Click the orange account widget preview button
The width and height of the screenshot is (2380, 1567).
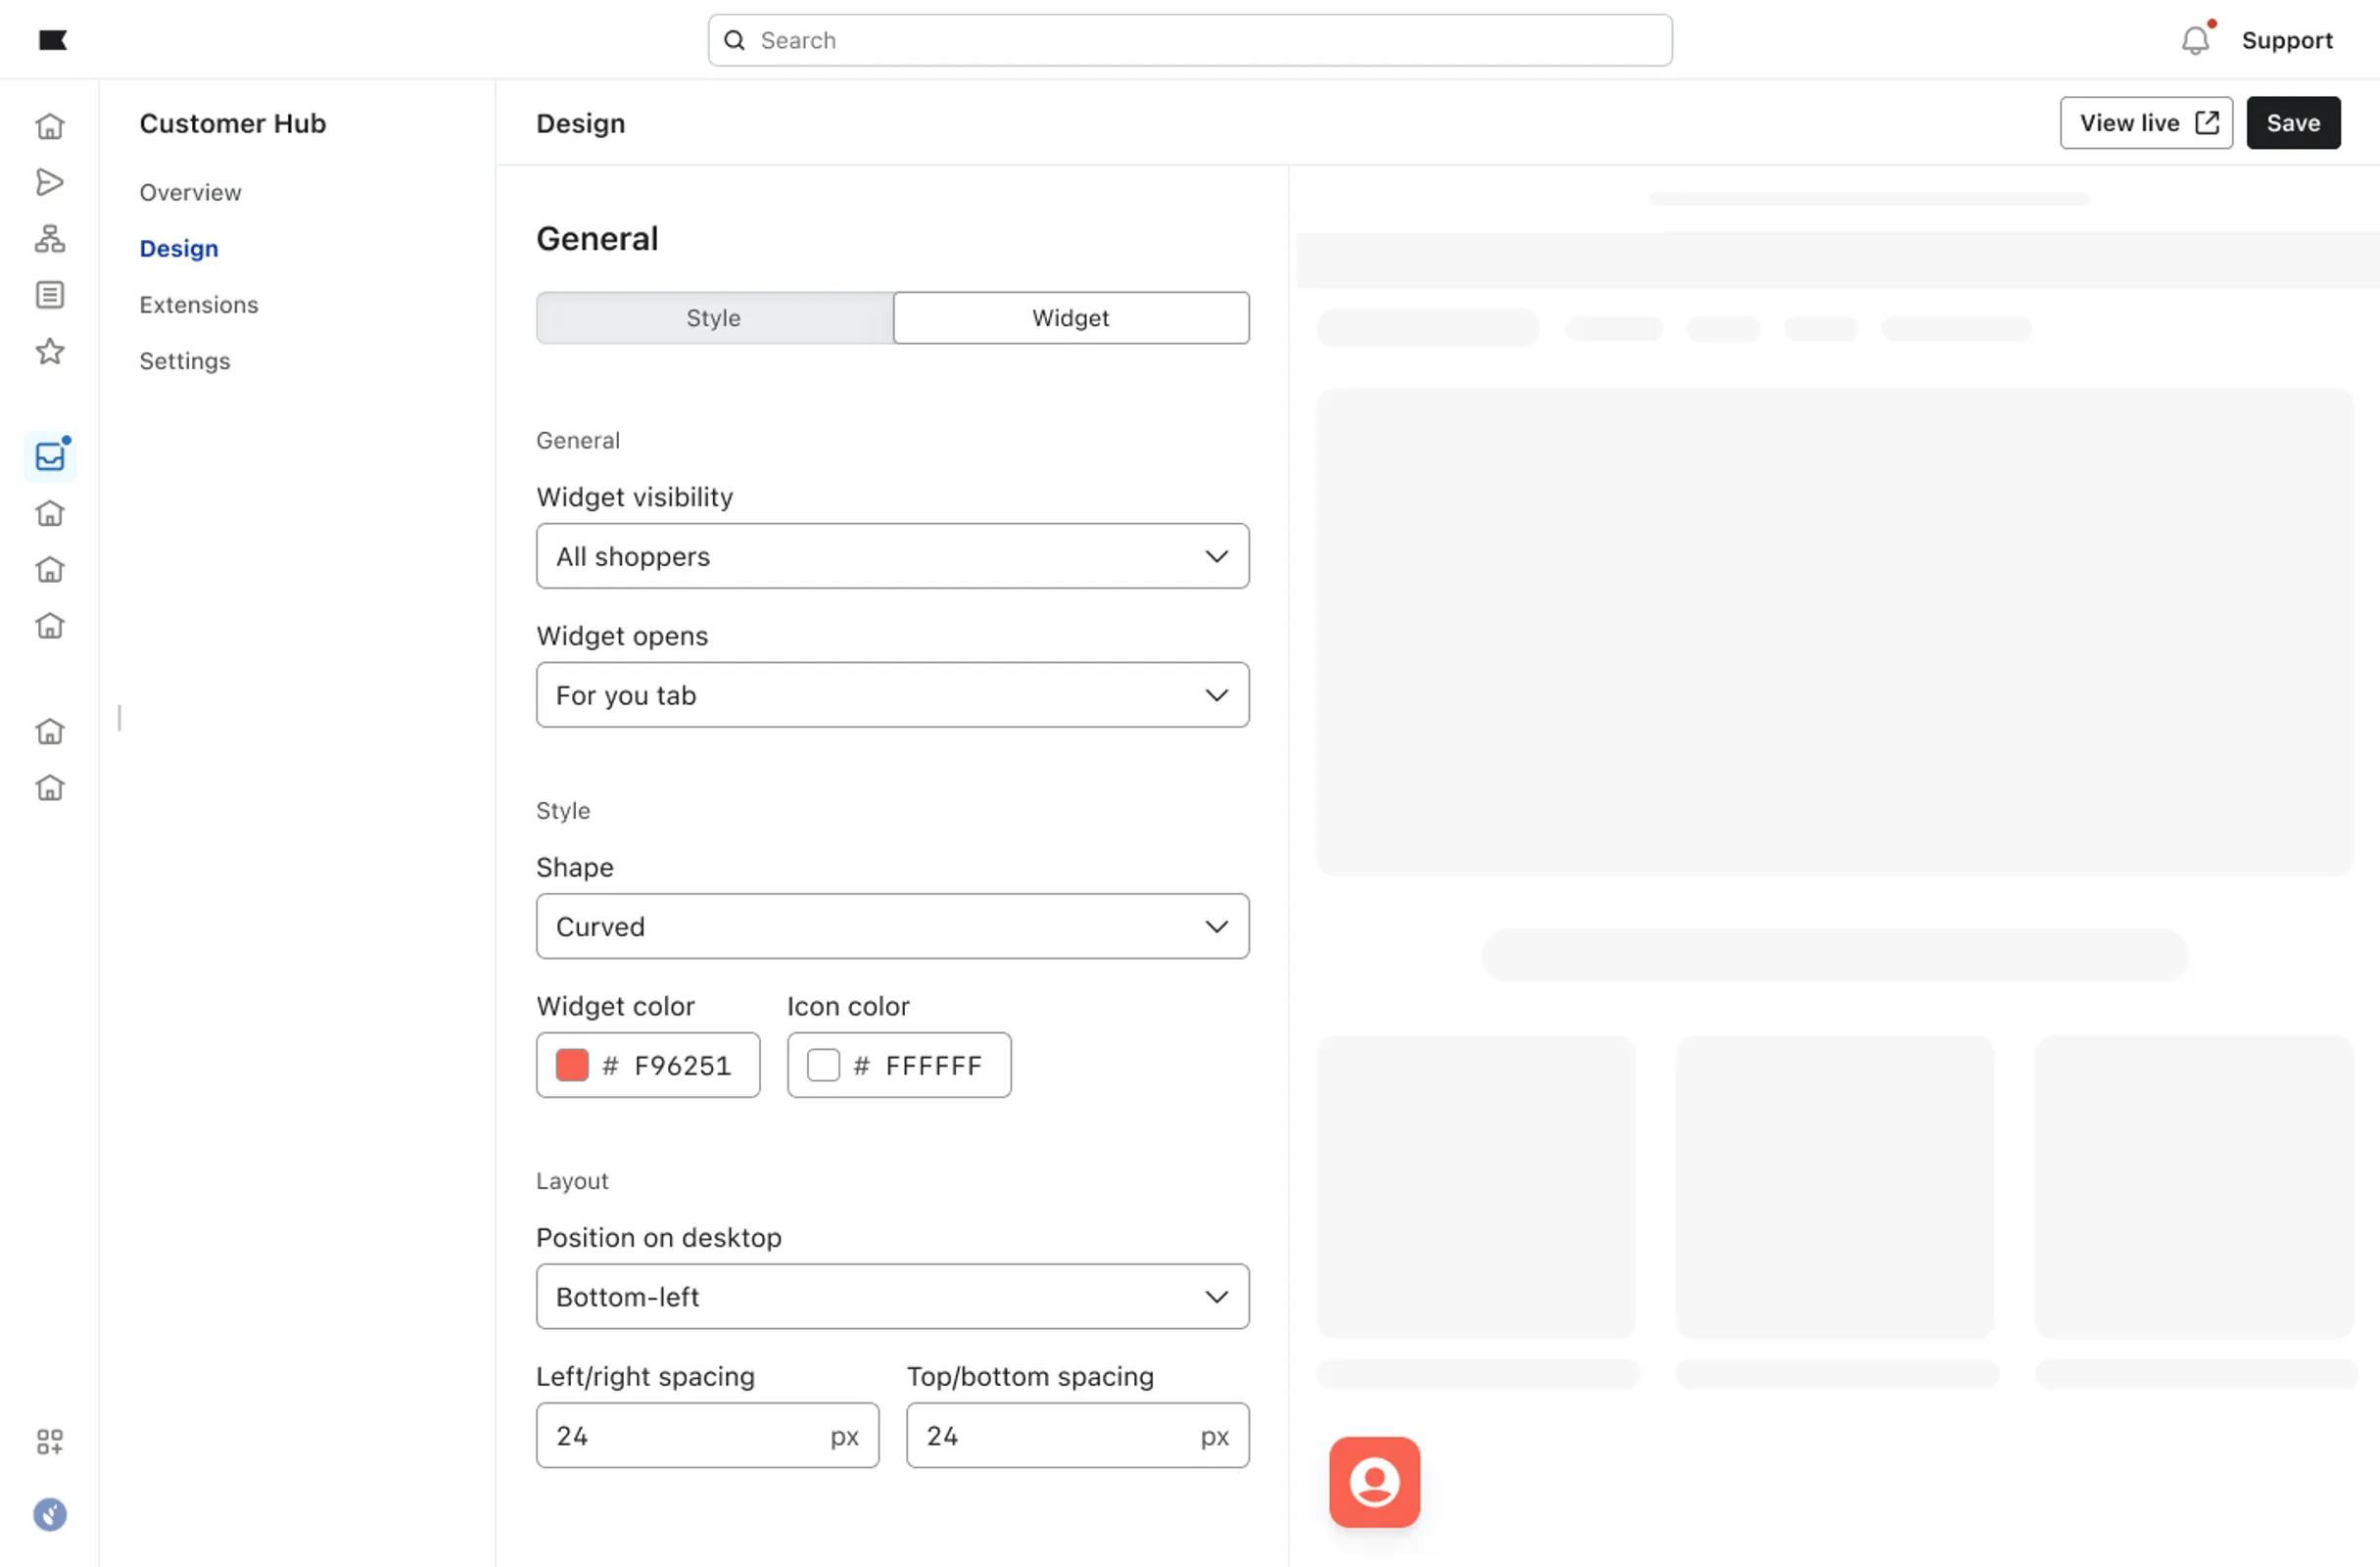(1374, 1482)
